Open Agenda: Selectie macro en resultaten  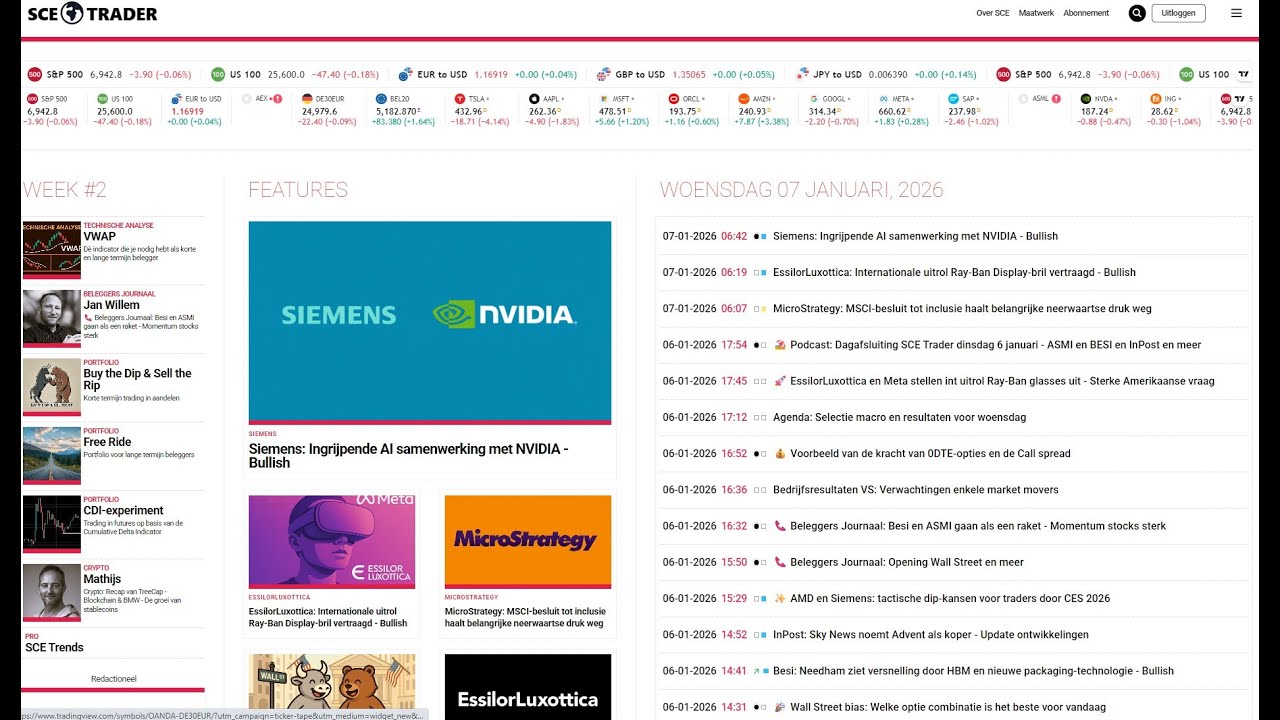pyautogui.click(x=954, y=417)
